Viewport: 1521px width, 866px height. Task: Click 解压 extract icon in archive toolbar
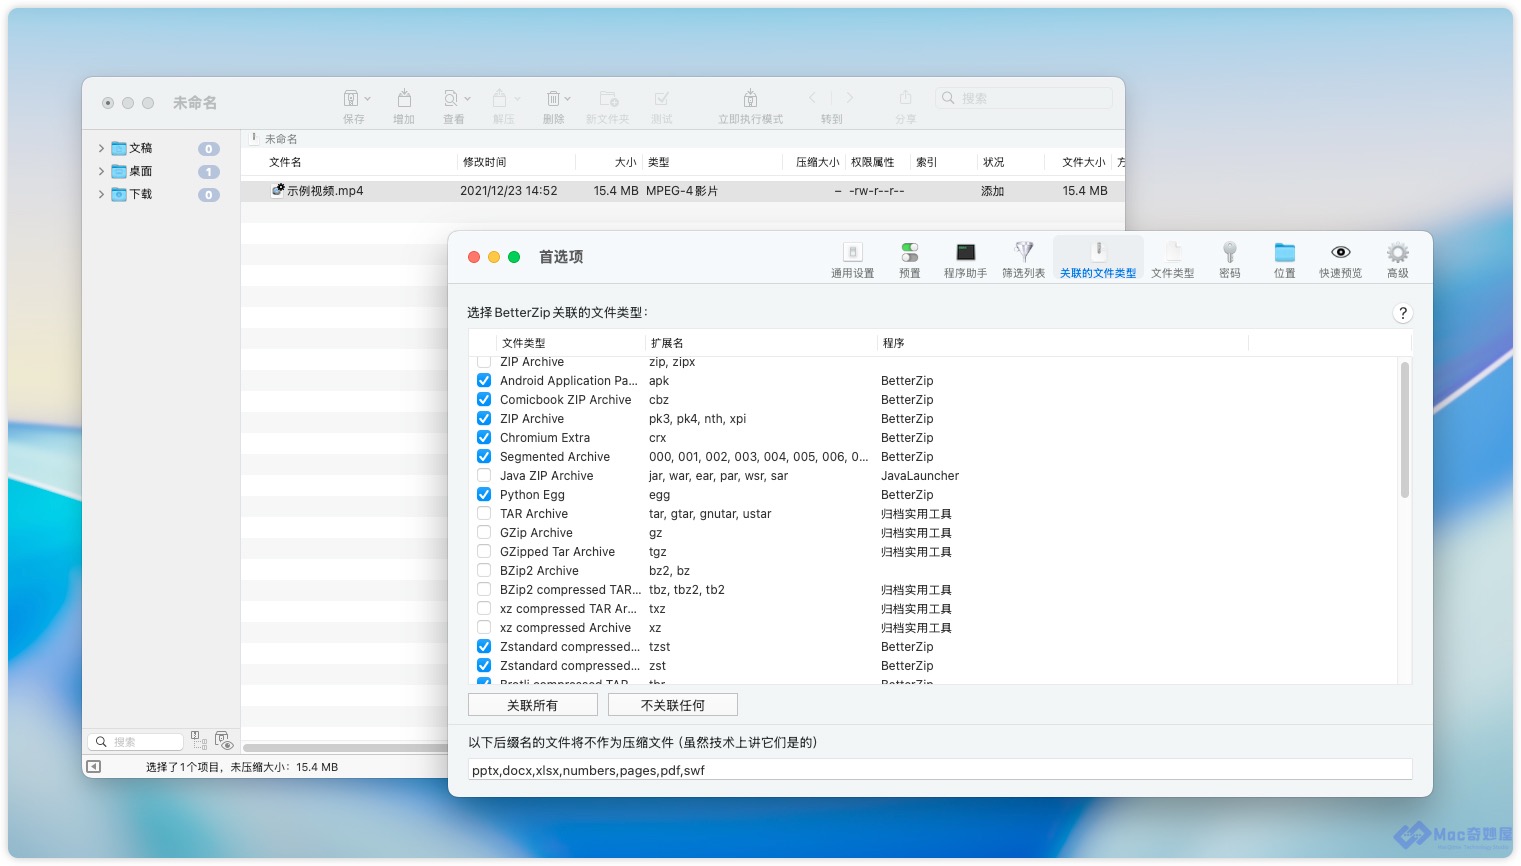click(499, 98)
